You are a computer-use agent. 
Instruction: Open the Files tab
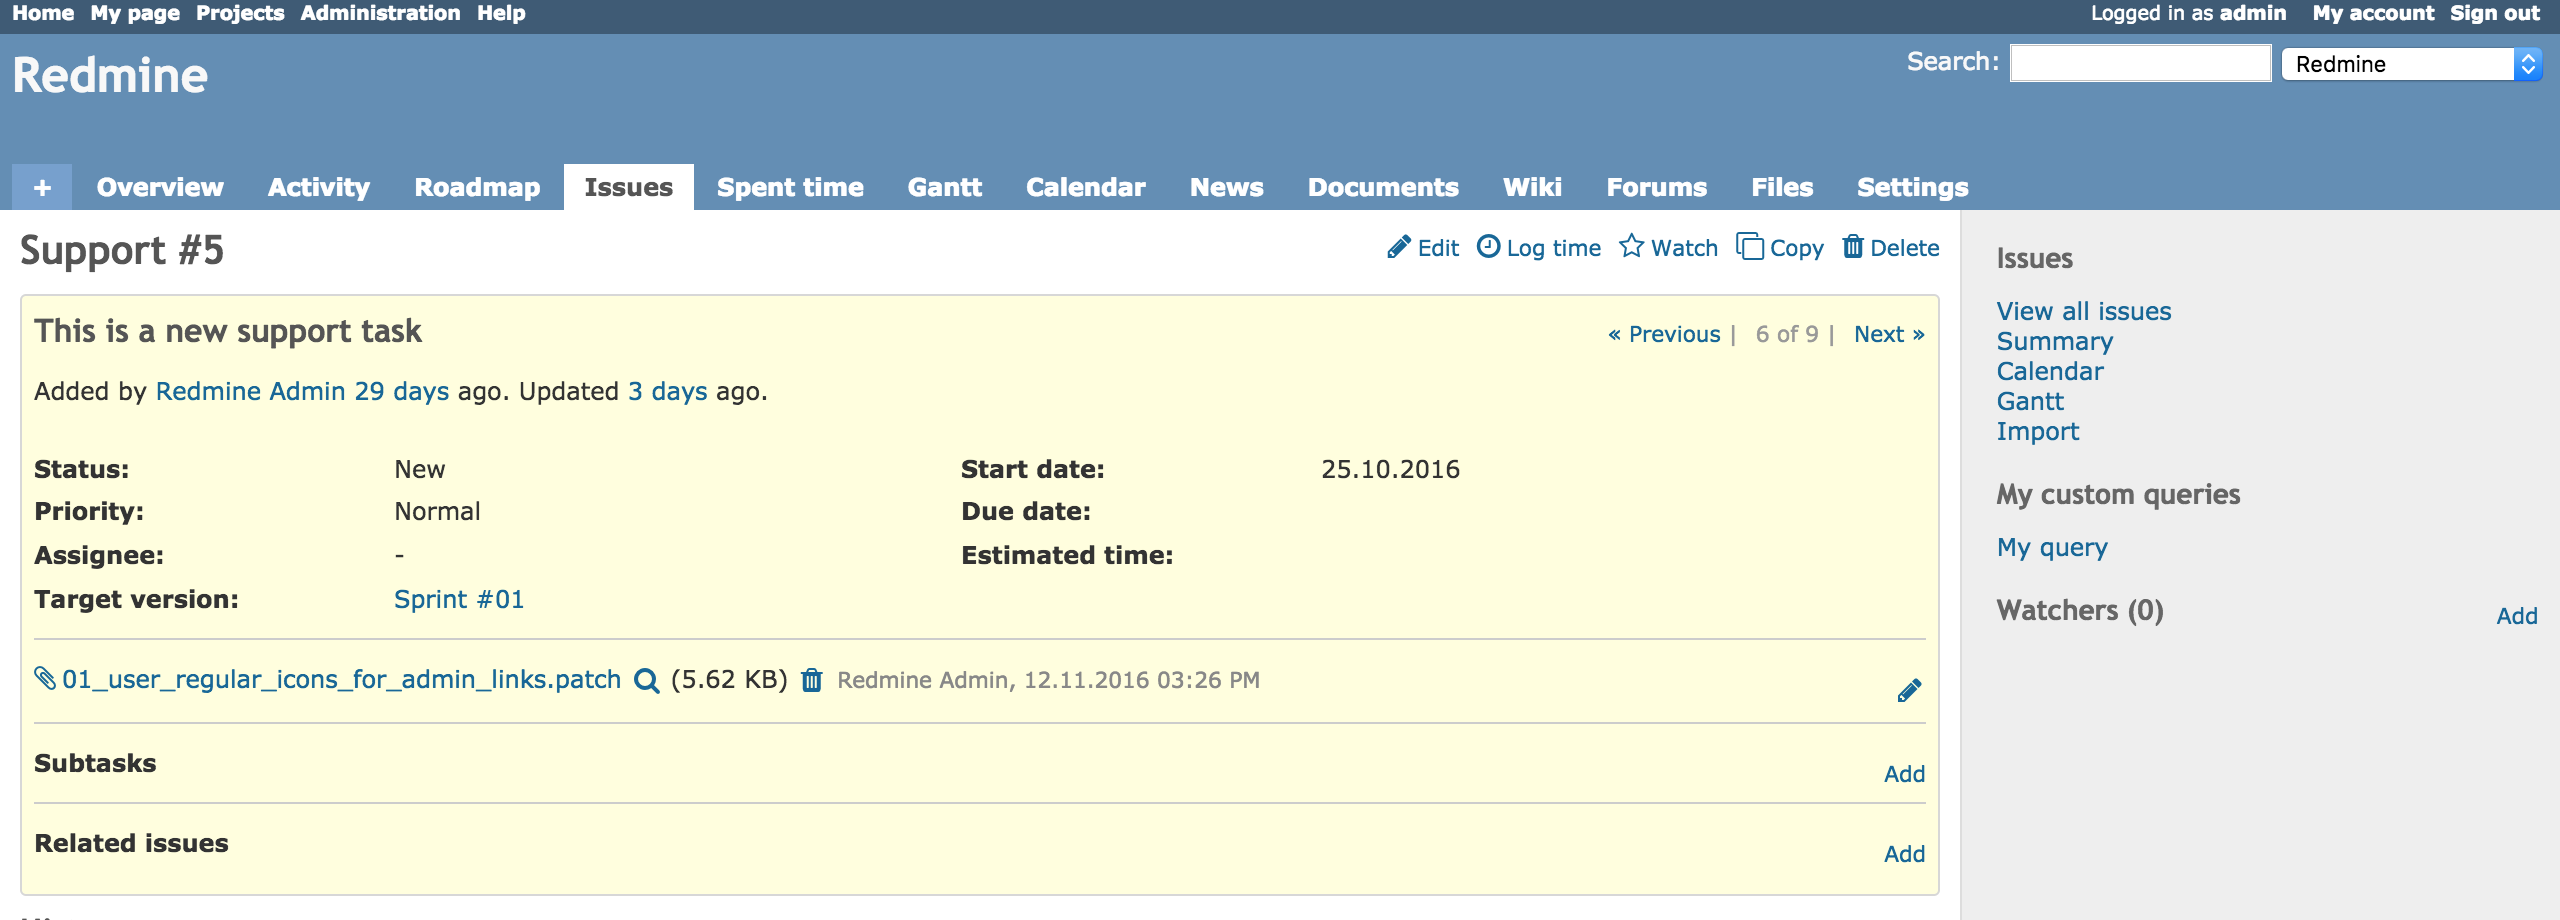click(1782, 187)
